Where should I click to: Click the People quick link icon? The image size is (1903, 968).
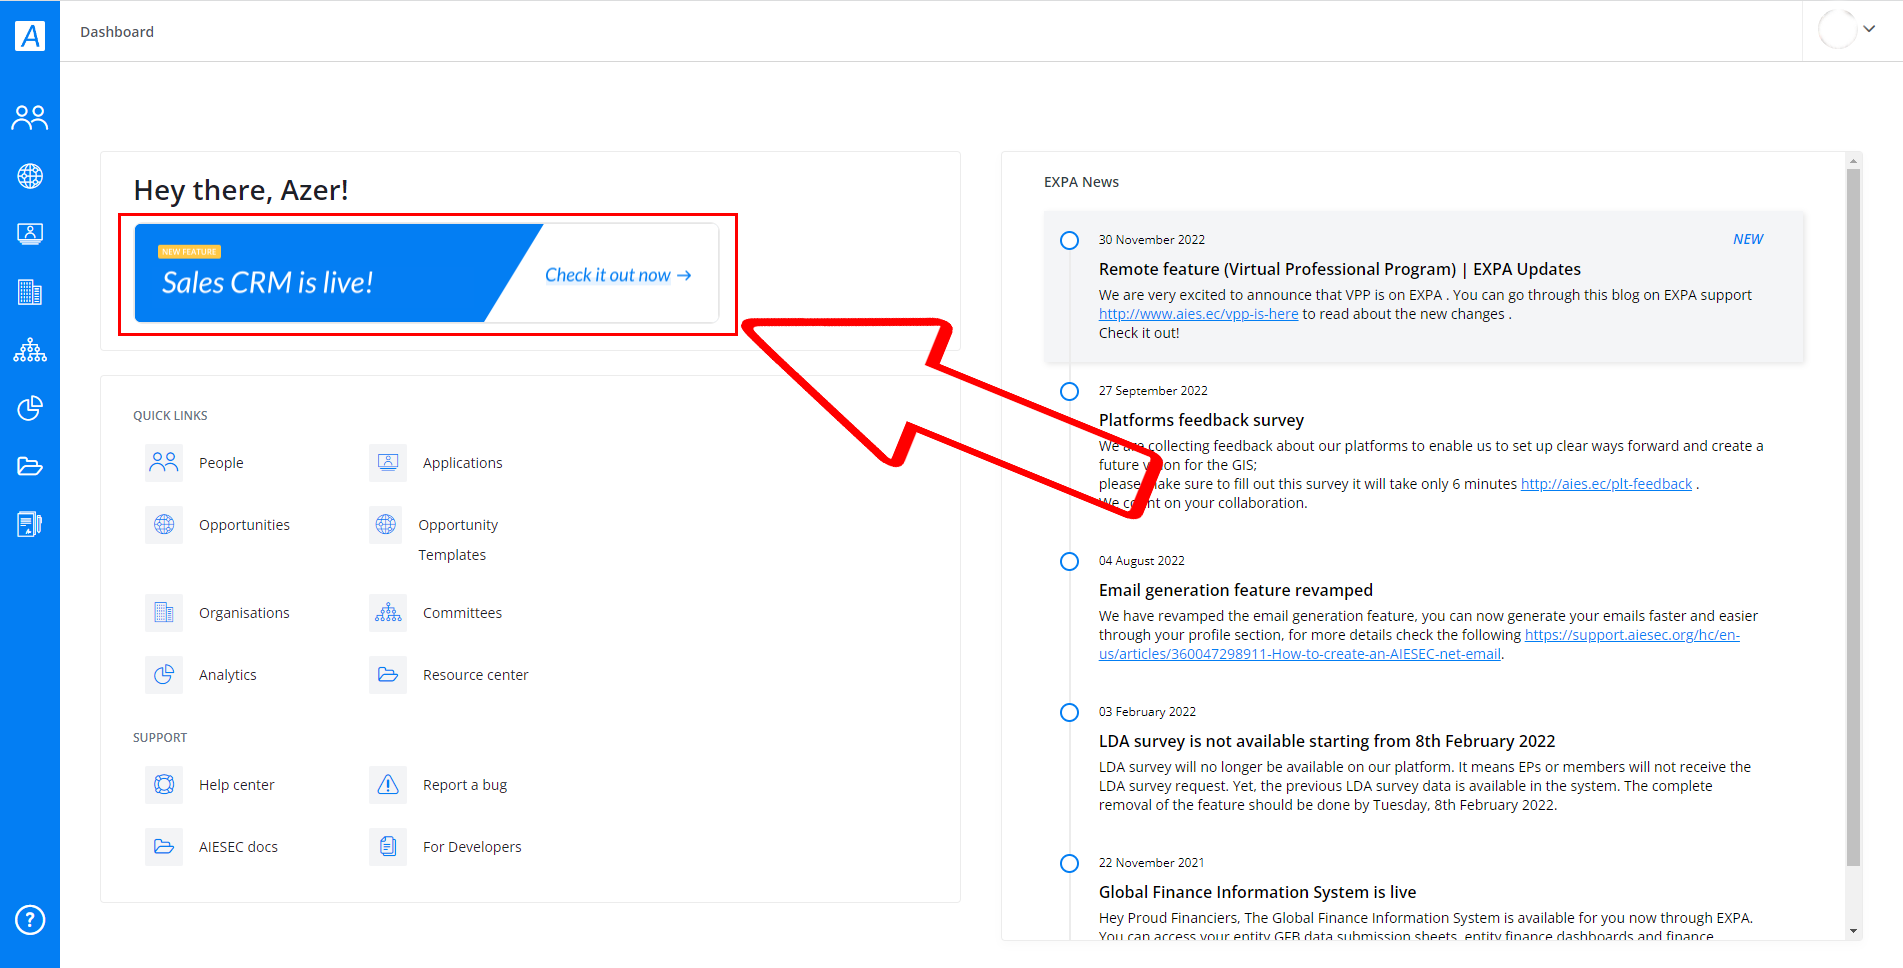(x=164, y=463)
